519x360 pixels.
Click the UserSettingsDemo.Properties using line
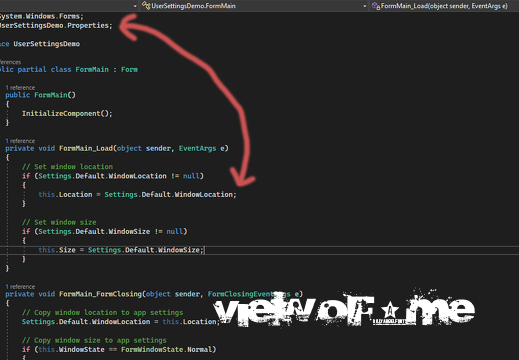pyautogui.click(x=56, y=25)
